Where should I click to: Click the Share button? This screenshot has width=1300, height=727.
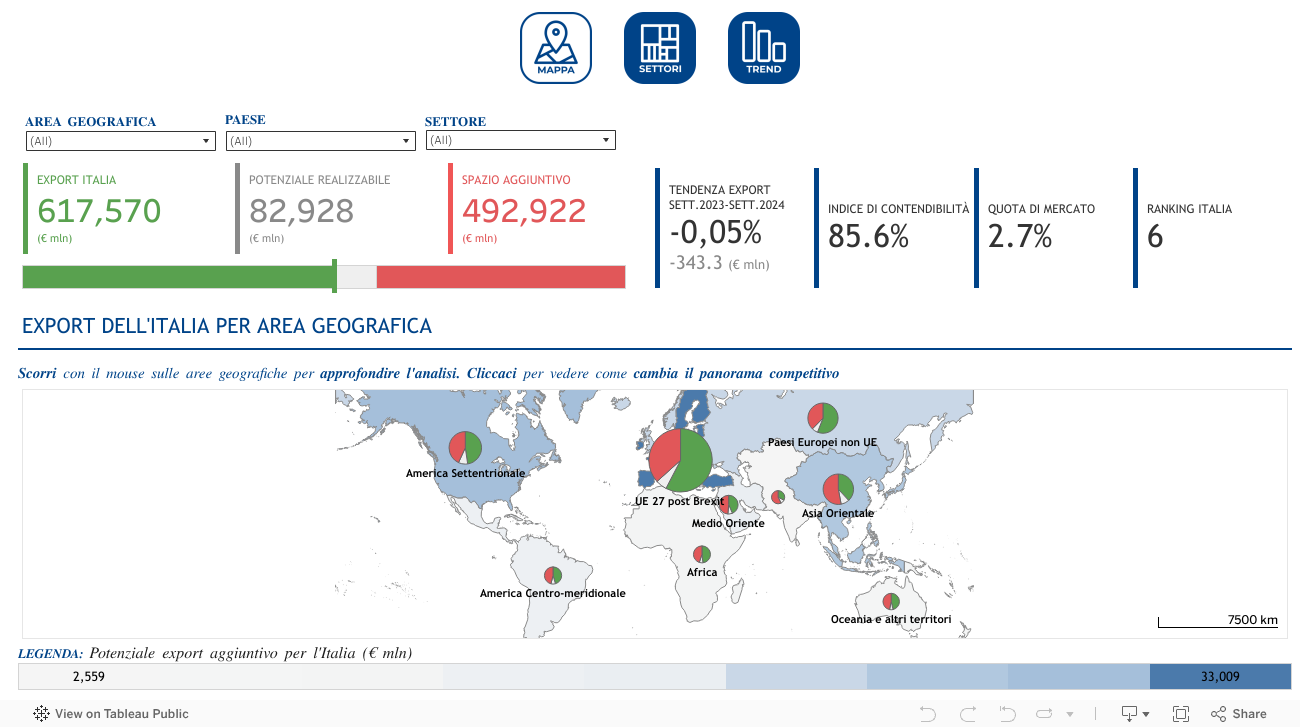point(1239,714)
